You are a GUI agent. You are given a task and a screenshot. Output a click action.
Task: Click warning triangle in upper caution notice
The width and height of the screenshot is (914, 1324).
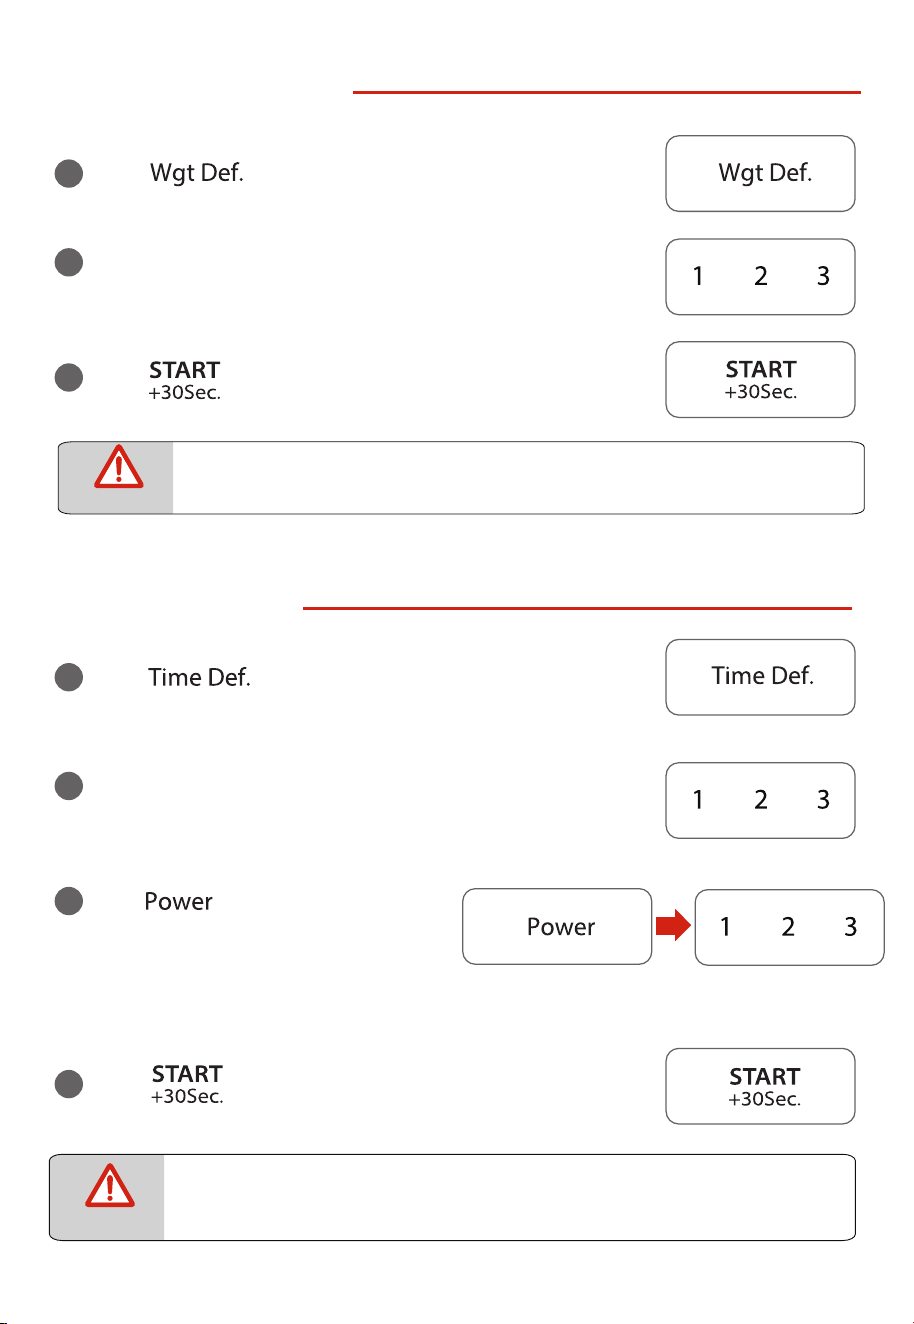(119, 467)
